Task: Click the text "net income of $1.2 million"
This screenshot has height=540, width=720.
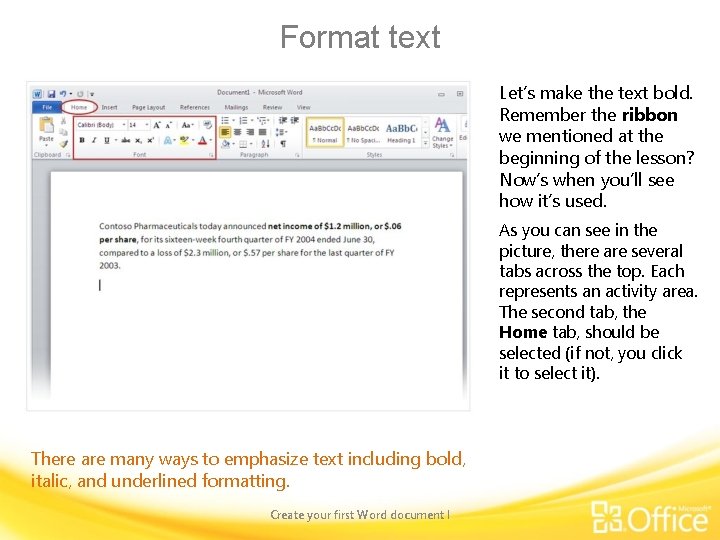Action: [x=319, y=226]
